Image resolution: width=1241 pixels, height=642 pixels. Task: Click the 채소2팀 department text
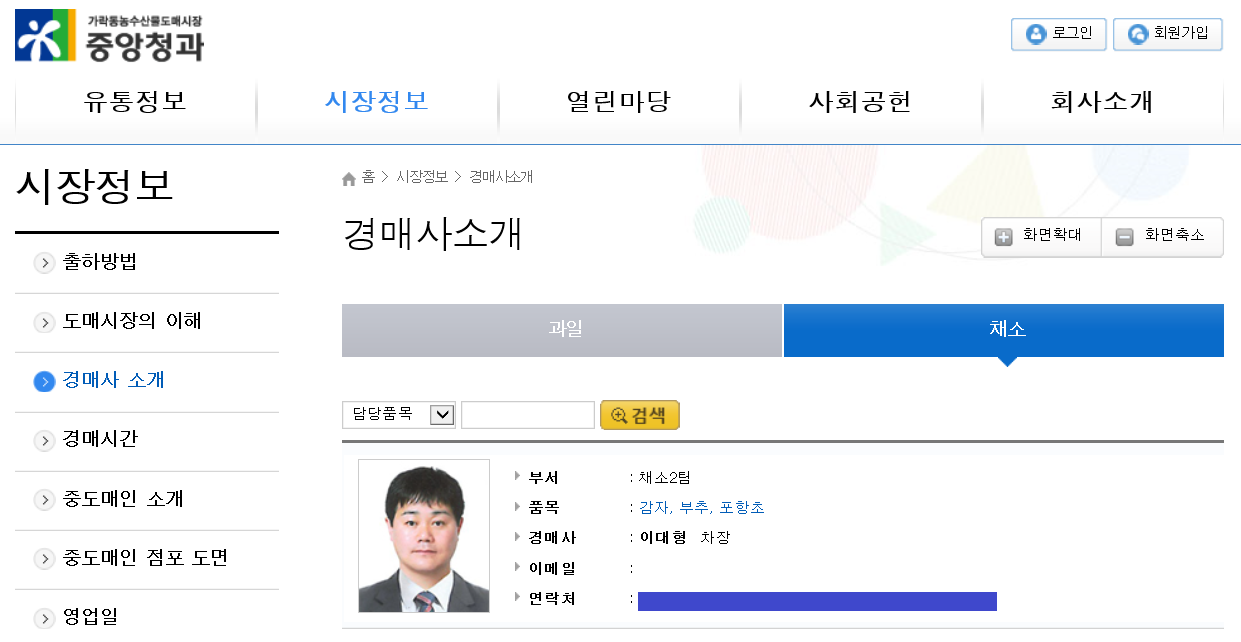pyautogui.click(x=664, y=478)
